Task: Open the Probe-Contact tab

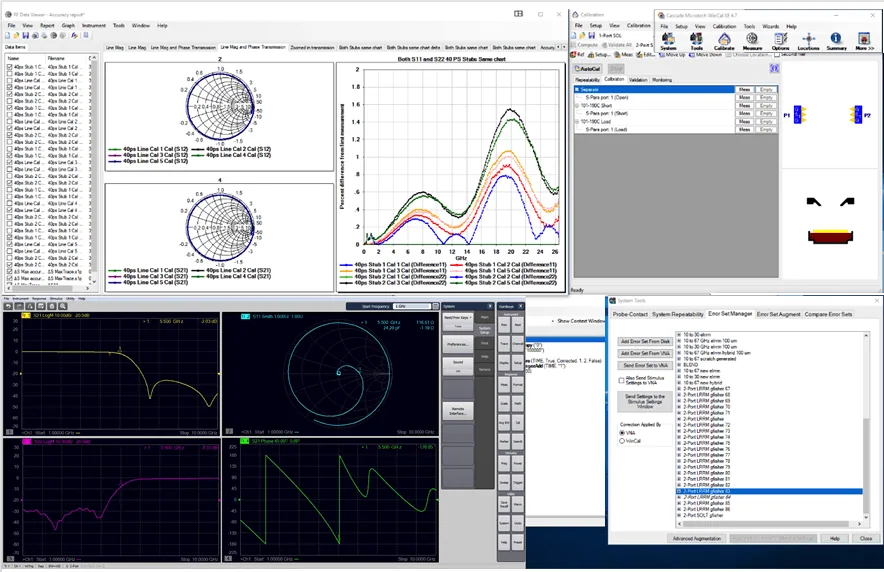Action: click(630, 314)
